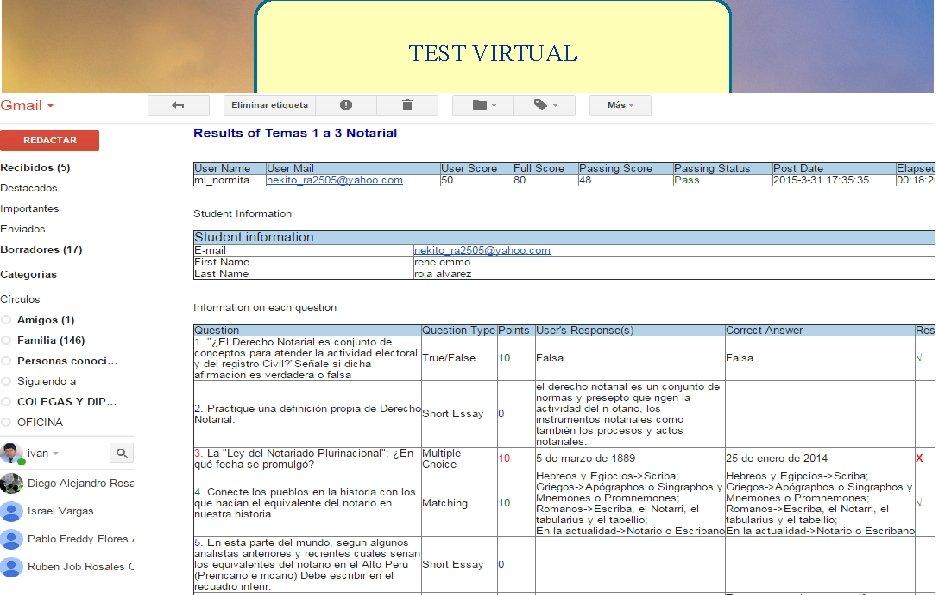Select the OFICINA circle
Viewport: 936px width, 595px height.
[40, 422]
